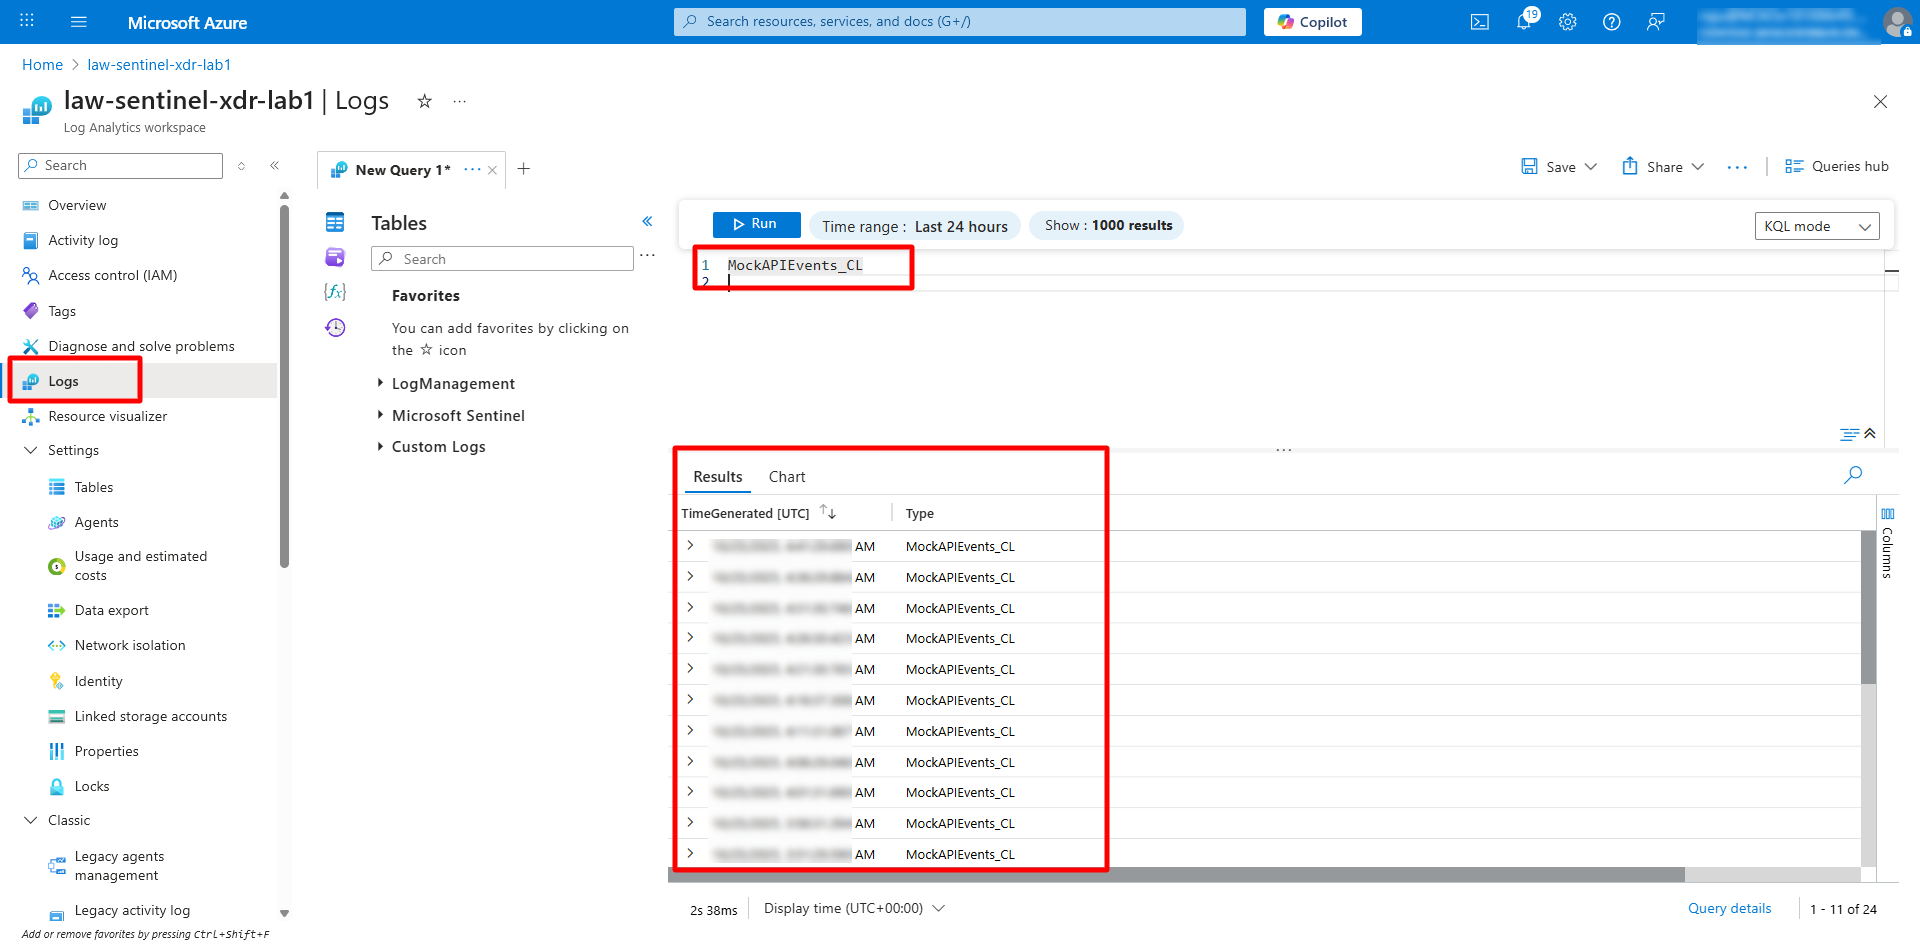Change the Time range Last 24 hours
Screen dimensions: 1920x945
pos(915,226)
